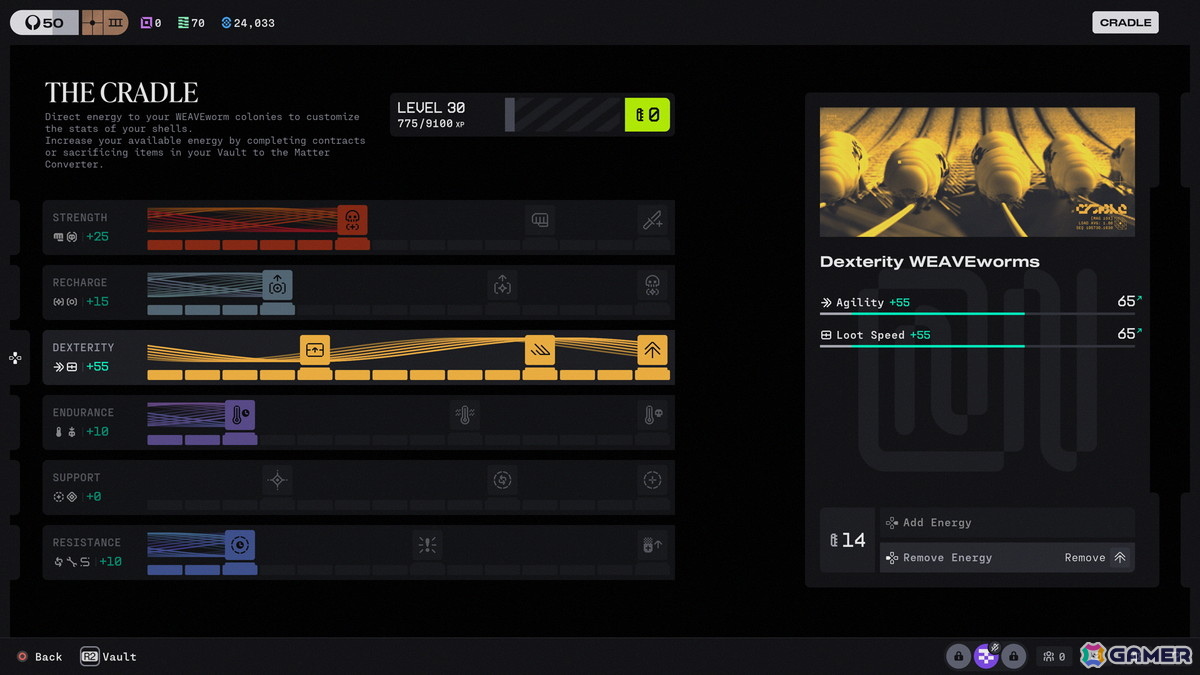Select the Support stat row
This screenshot has width=1200, height=675.
[358, 487]
